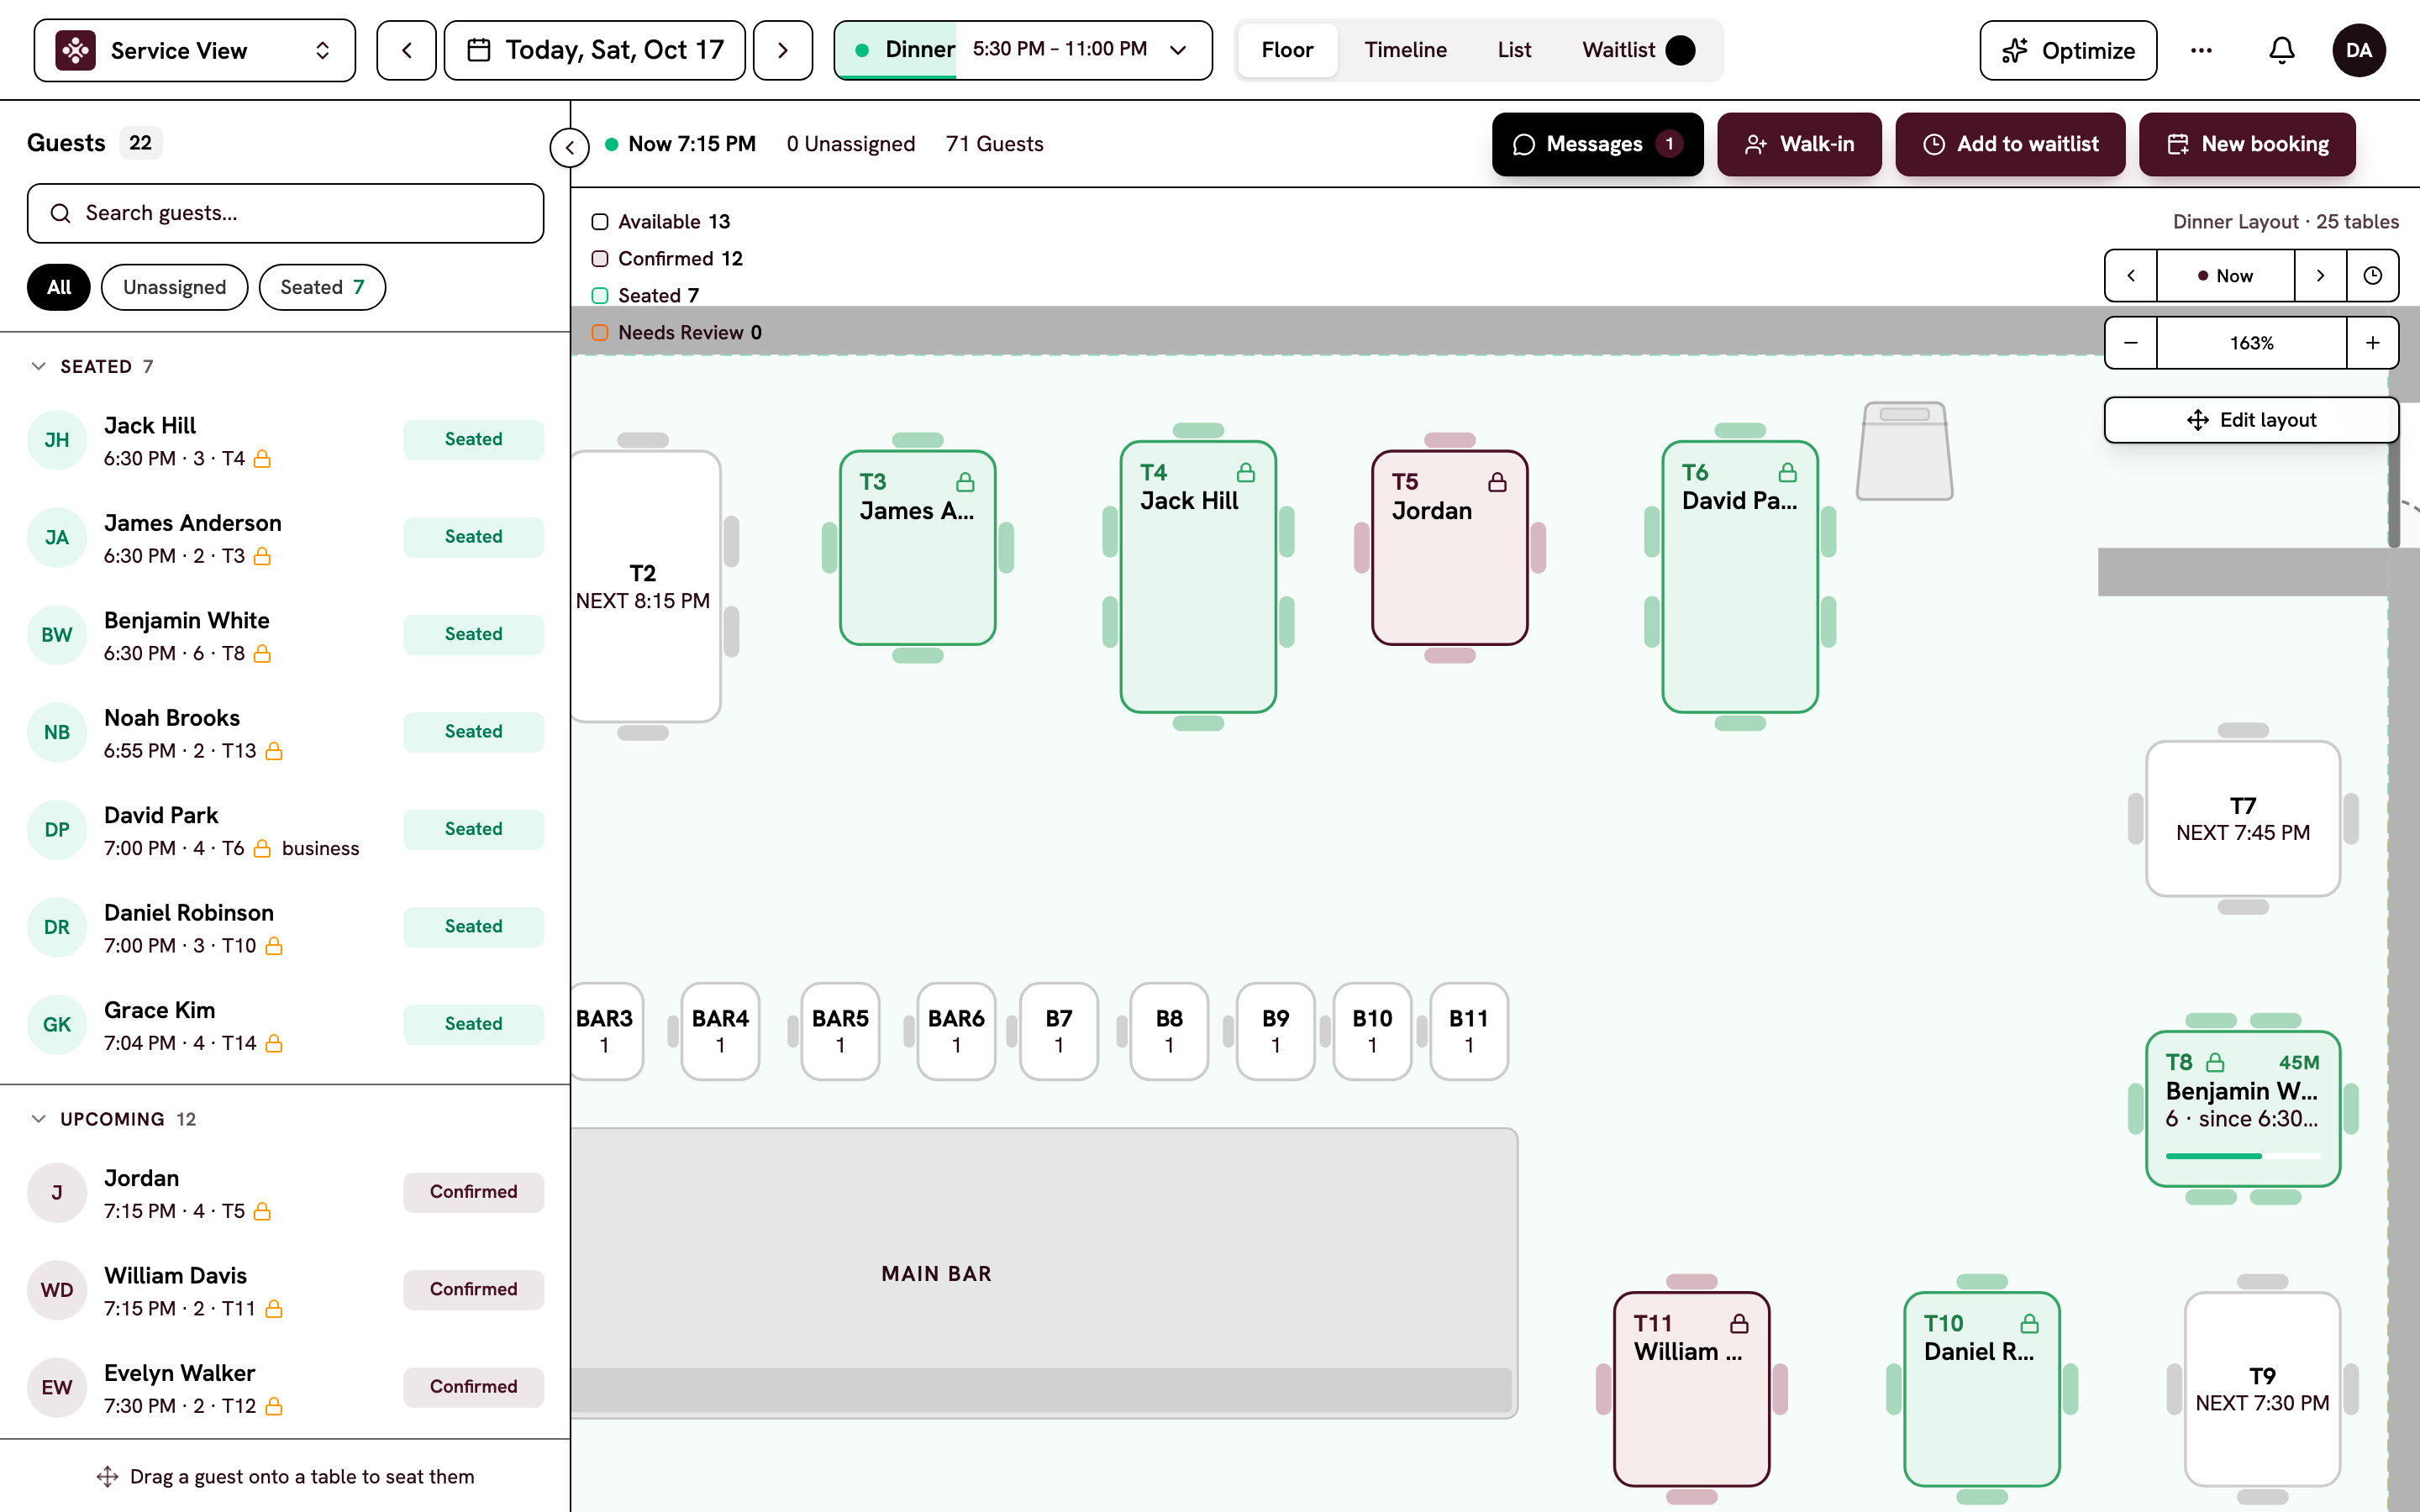This screenshot has width=2420, height=1512.
Task: Click the Search guests input field
Action: [x=286, y=213]
